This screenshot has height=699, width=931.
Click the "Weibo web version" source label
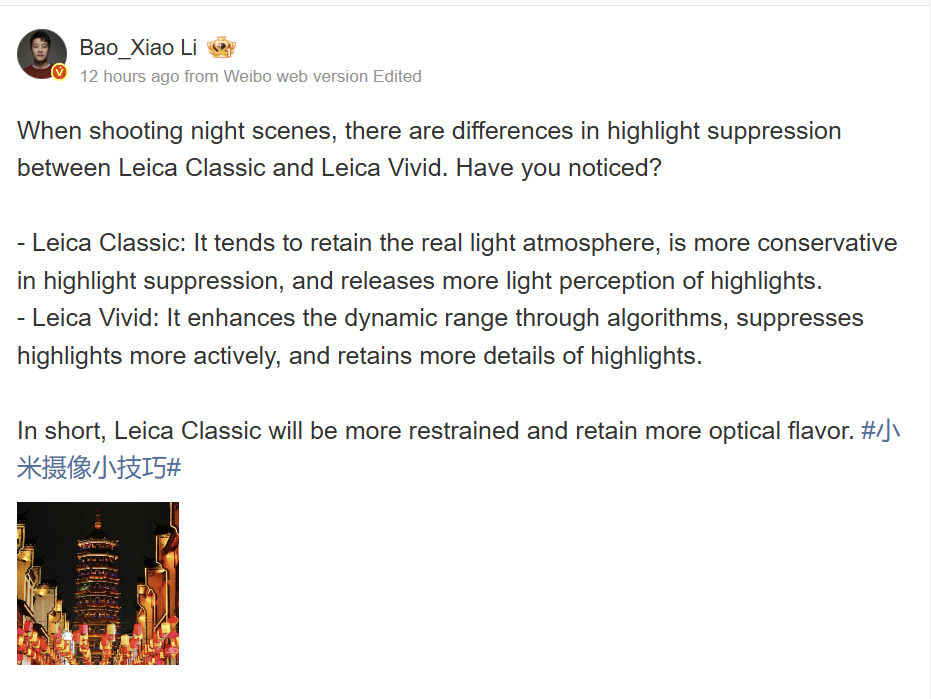pyautogui.click(x=295, y=76)
